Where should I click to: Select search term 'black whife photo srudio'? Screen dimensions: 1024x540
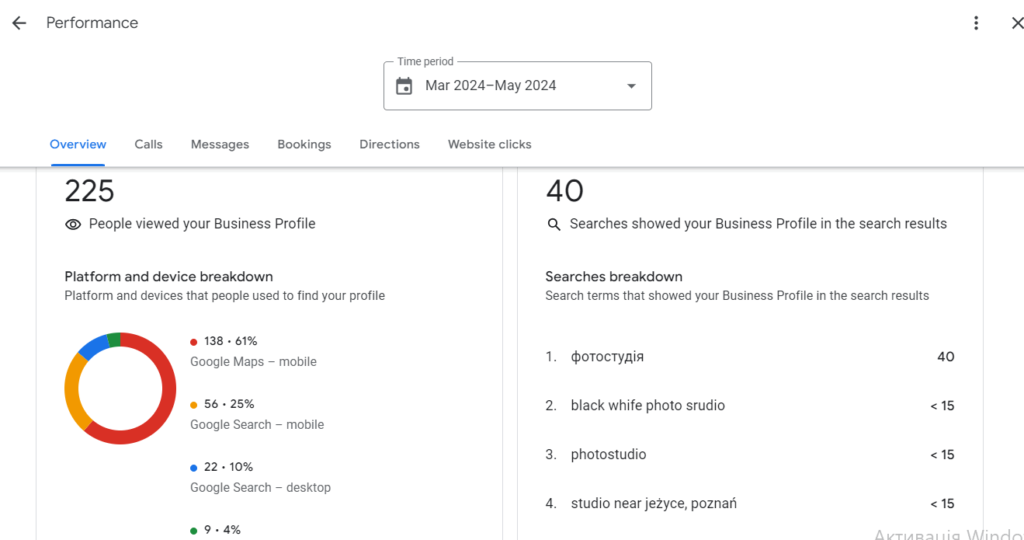(x=648, y=405)
